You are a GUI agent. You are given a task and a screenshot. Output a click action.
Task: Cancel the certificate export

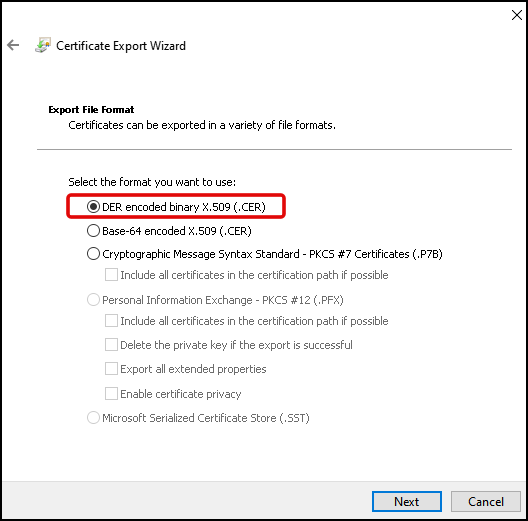[486, 501]
